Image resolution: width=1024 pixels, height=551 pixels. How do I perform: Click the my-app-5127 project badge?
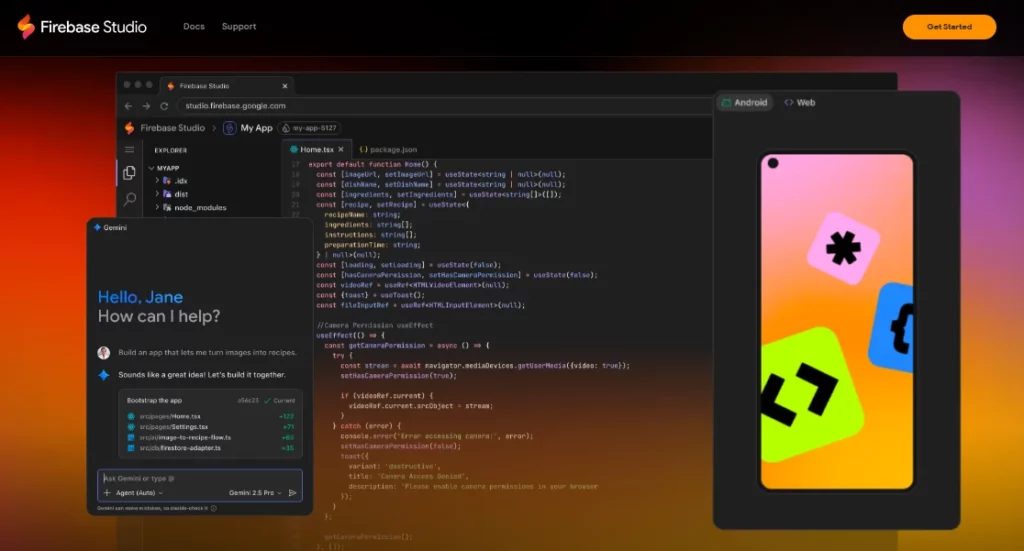pos(310,128)
